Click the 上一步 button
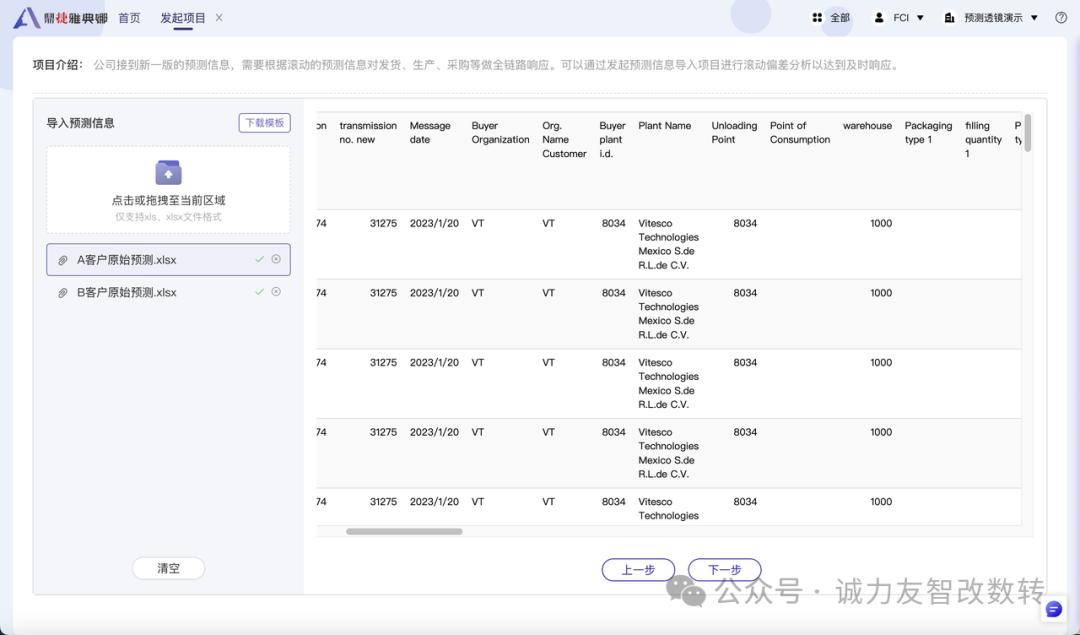This screenshot has height=635, width=1080. tap(638, 570)
